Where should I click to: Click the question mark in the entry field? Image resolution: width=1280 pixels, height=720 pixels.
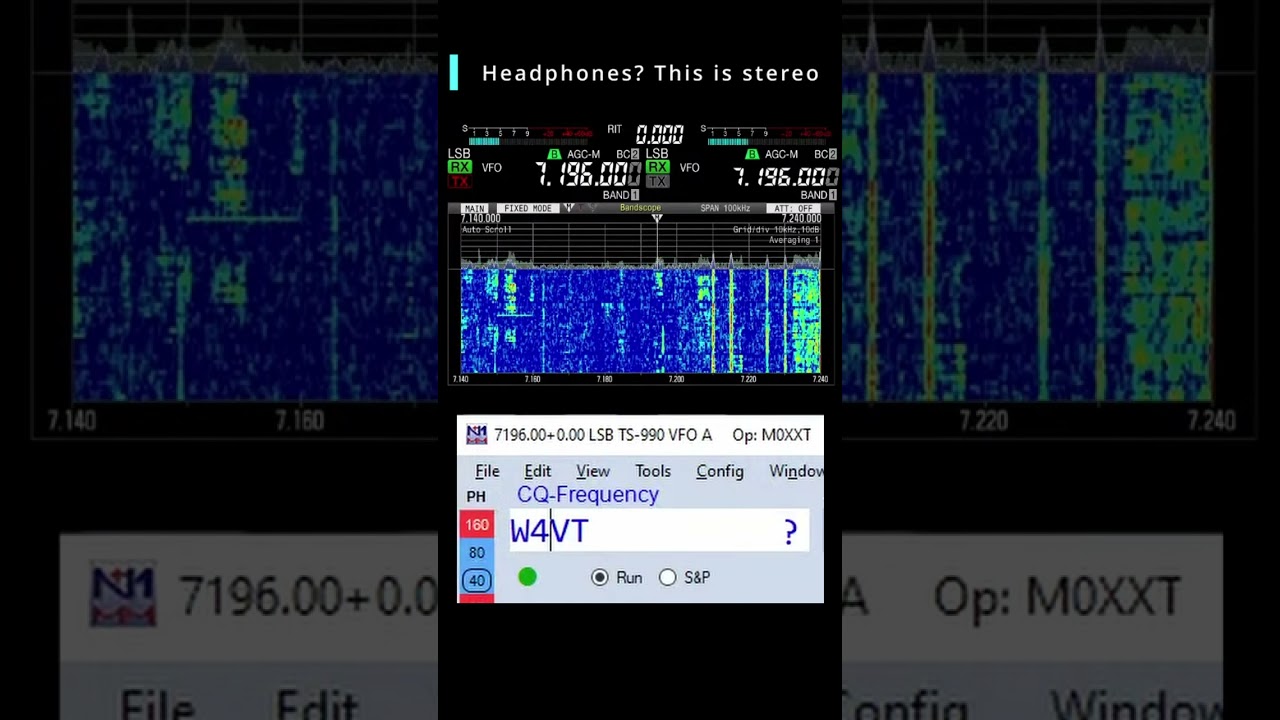pyautogui.click(x=790, y=532)
